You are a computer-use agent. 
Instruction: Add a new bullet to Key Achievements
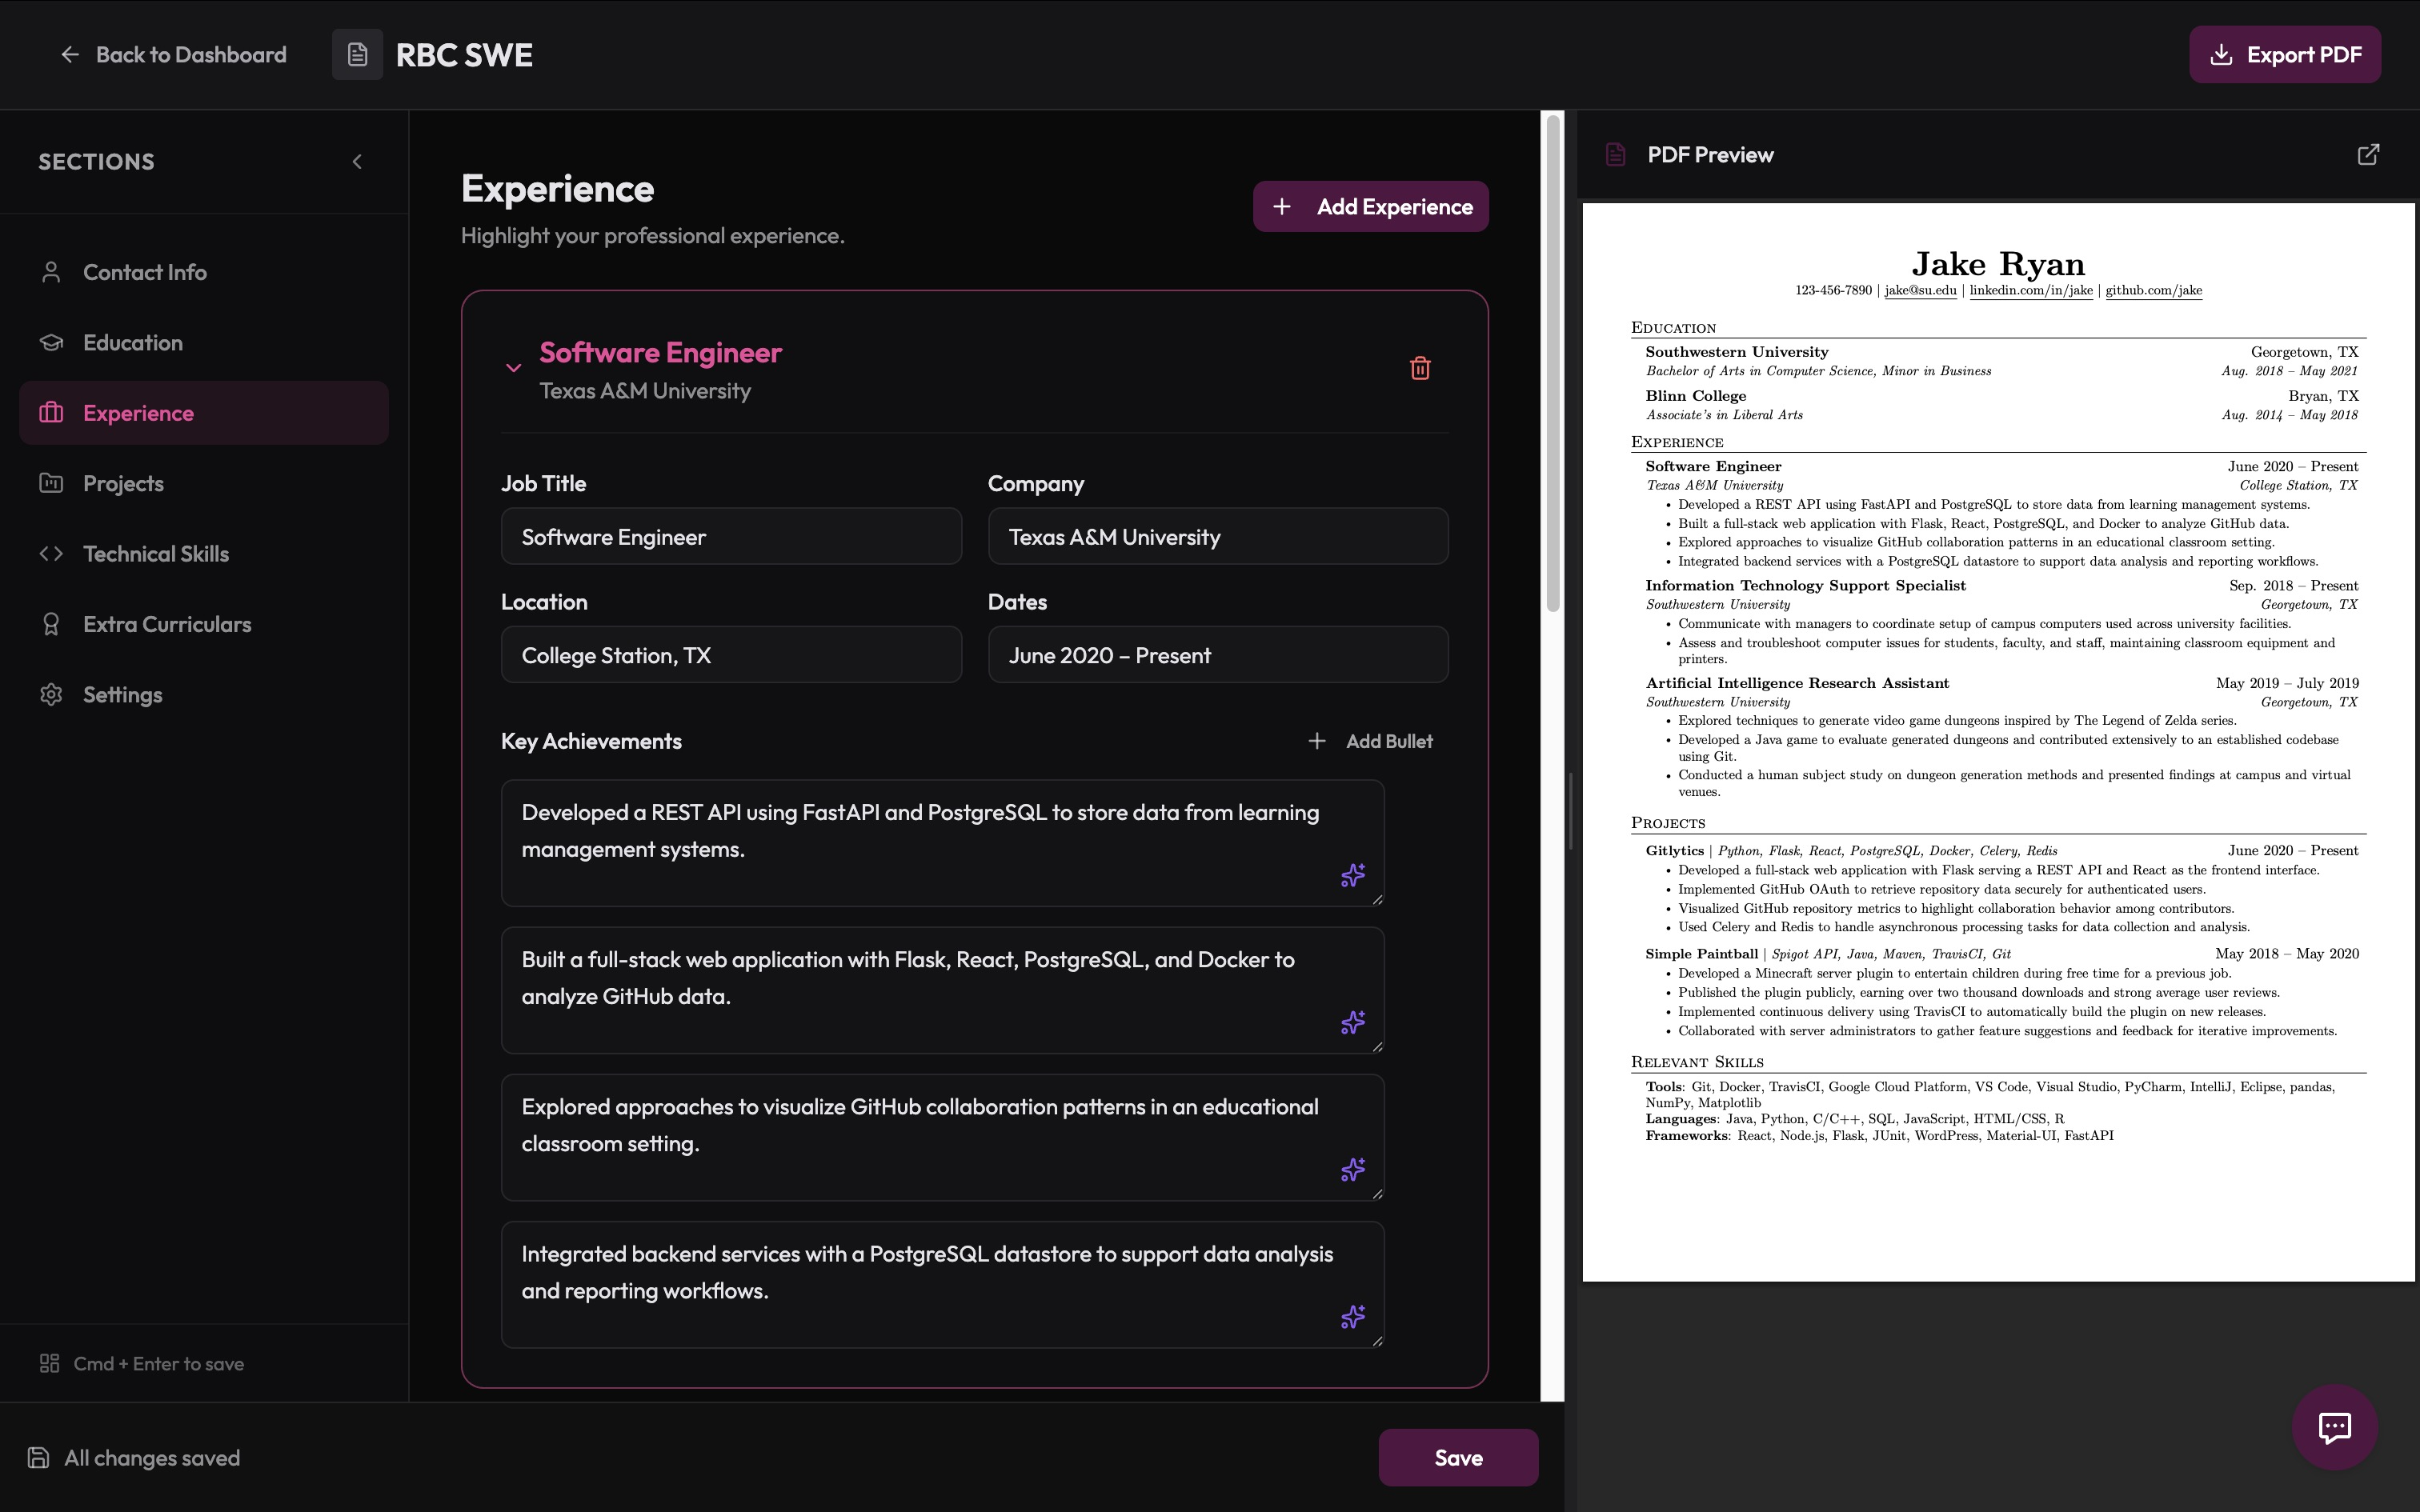tap(1370, 741)
